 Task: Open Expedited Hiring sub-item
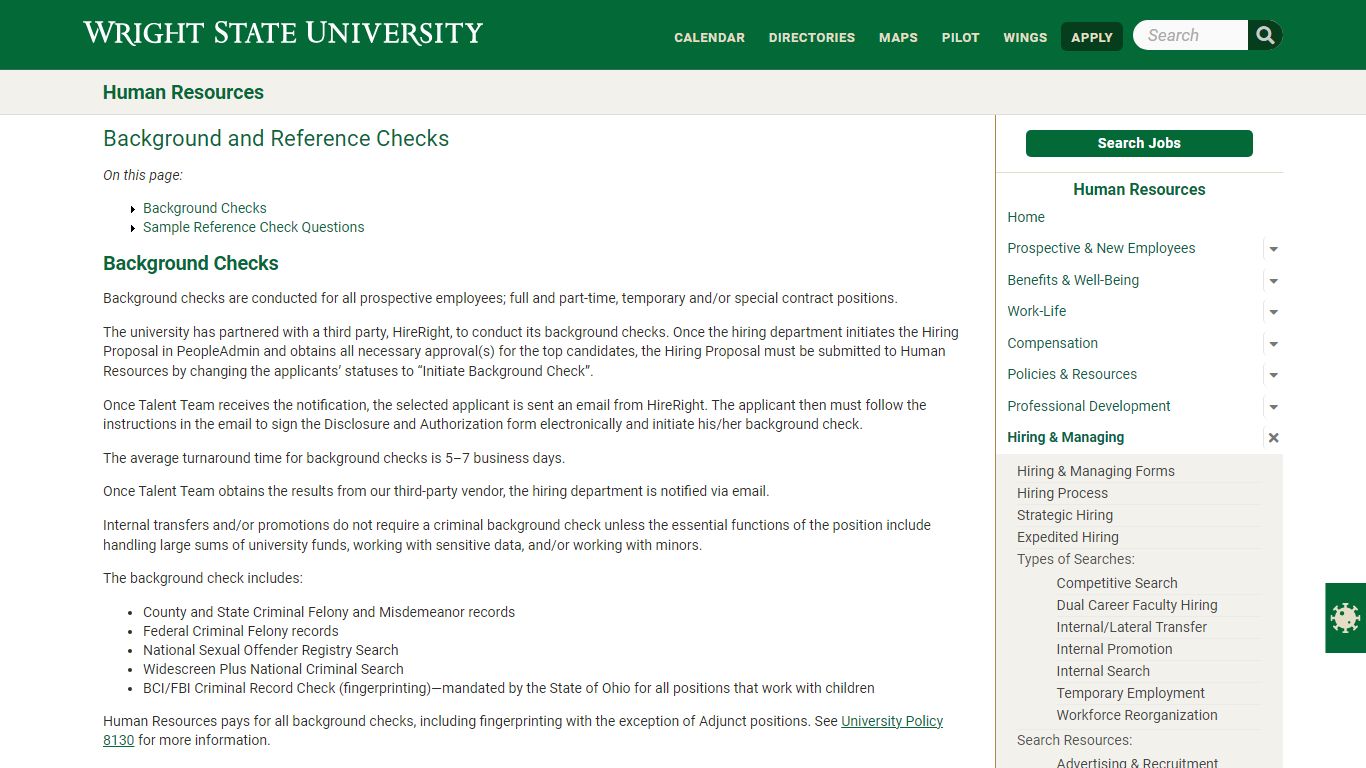point(1068,537)
